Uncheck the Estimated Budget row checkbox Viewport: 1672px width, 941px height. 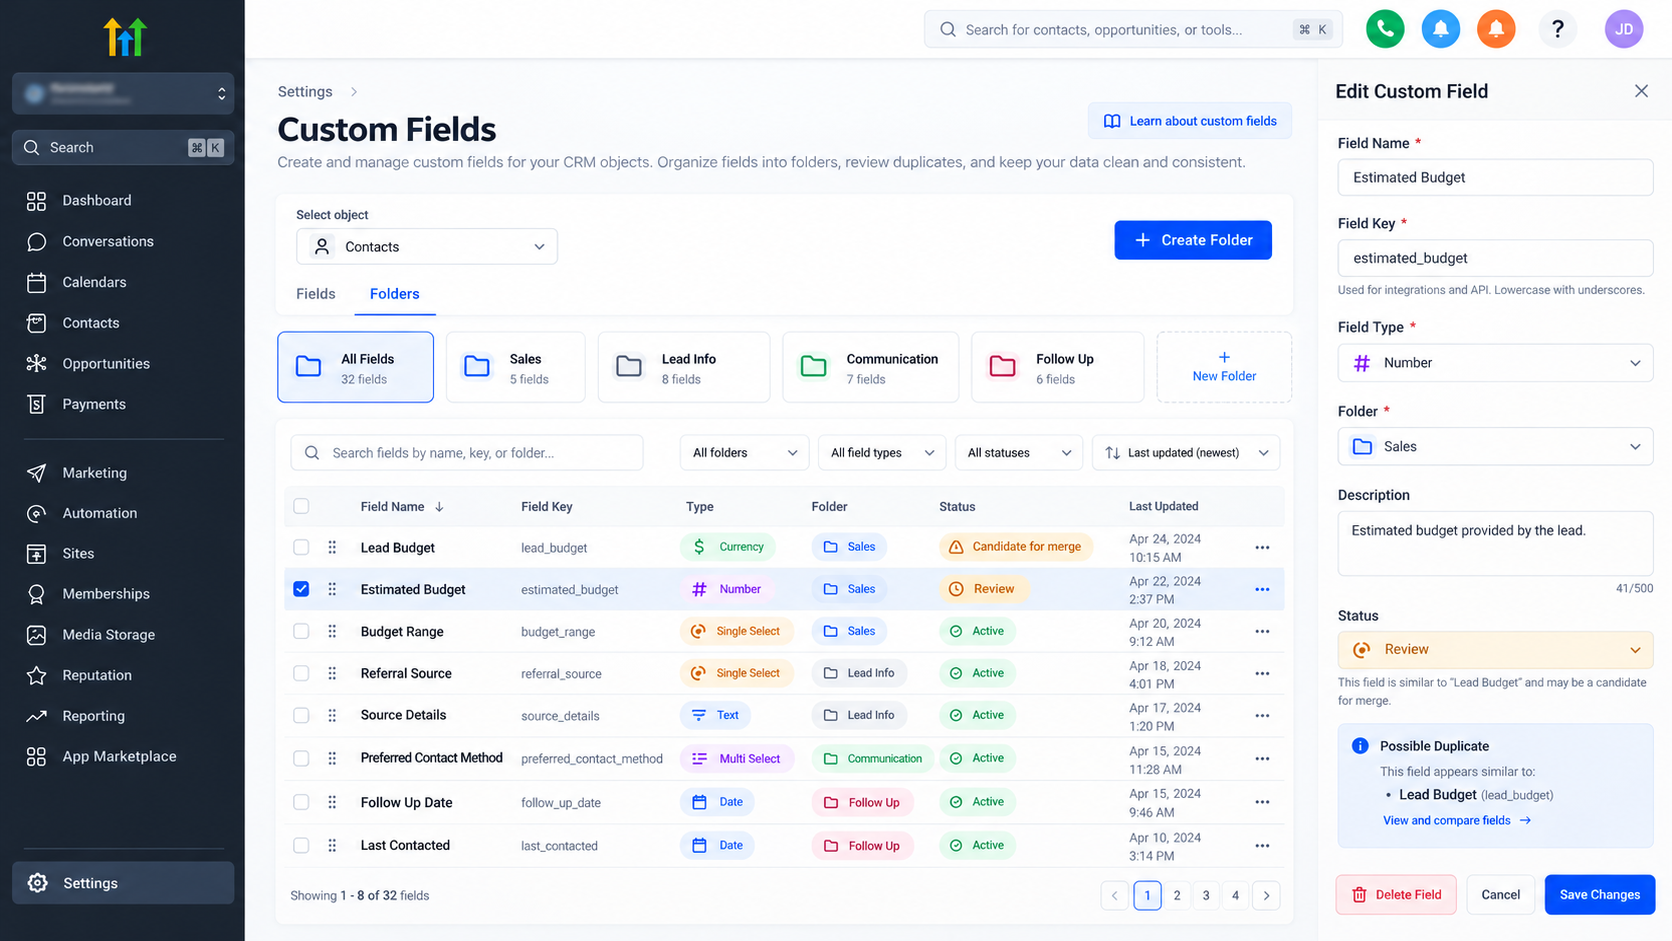pyautogui.click(x=301, y=589)
